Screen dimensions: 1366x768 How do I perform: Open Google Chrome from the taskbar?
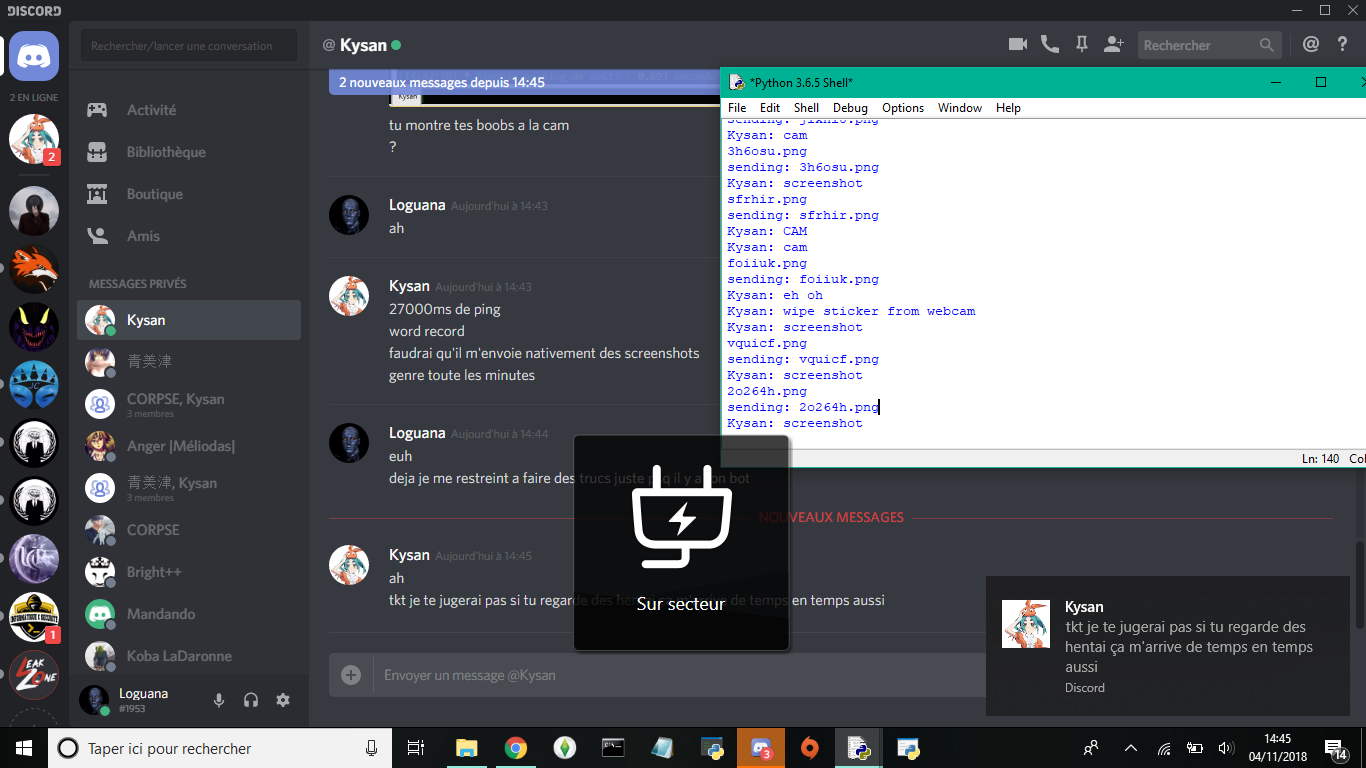coord(515,748)
